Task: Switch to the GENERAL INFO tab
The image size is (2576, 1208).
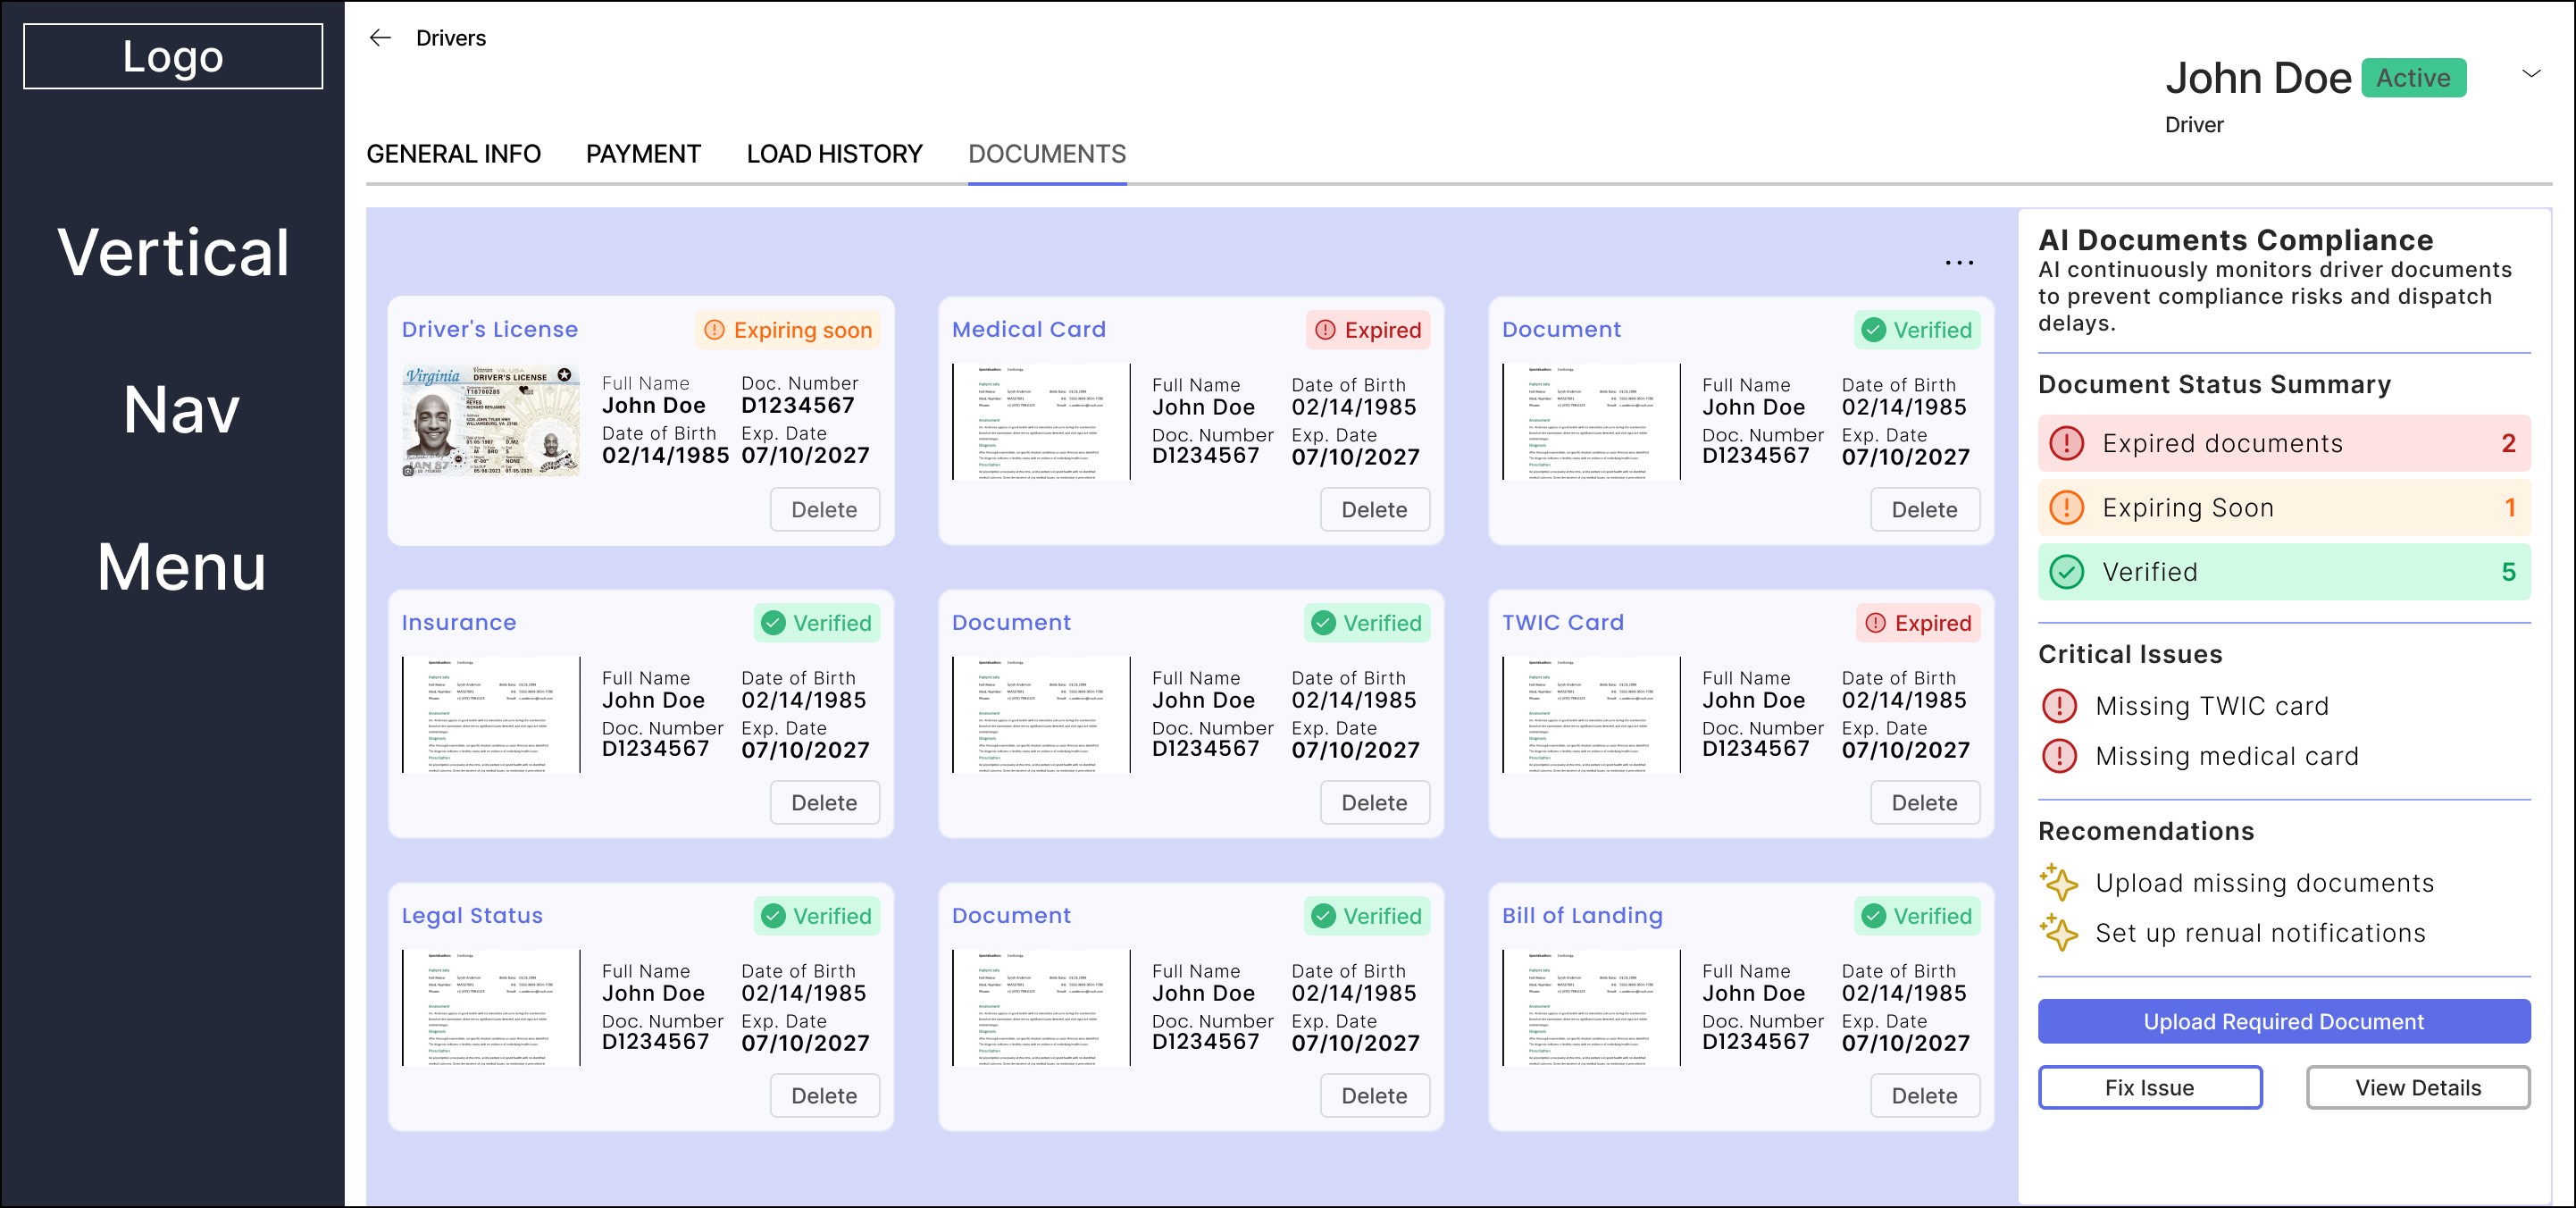Action: tap(453, 154)
